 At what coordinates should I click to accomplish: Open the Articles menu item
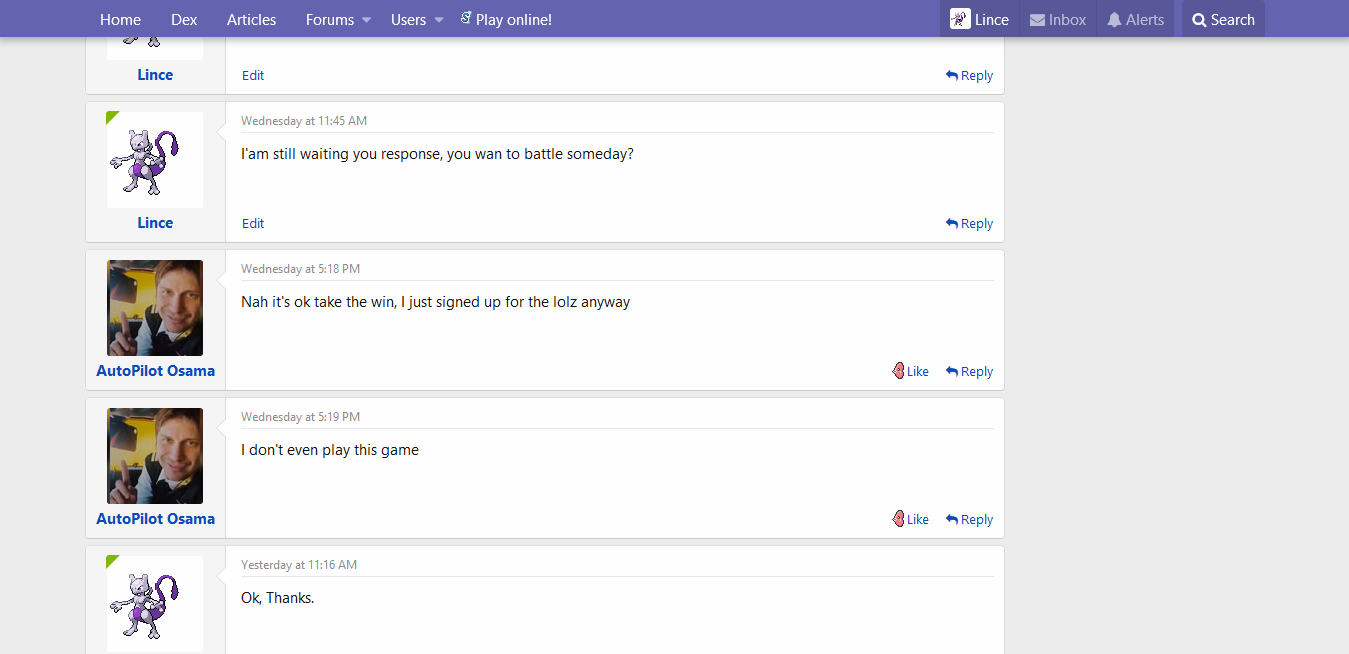tap(251, 20)
